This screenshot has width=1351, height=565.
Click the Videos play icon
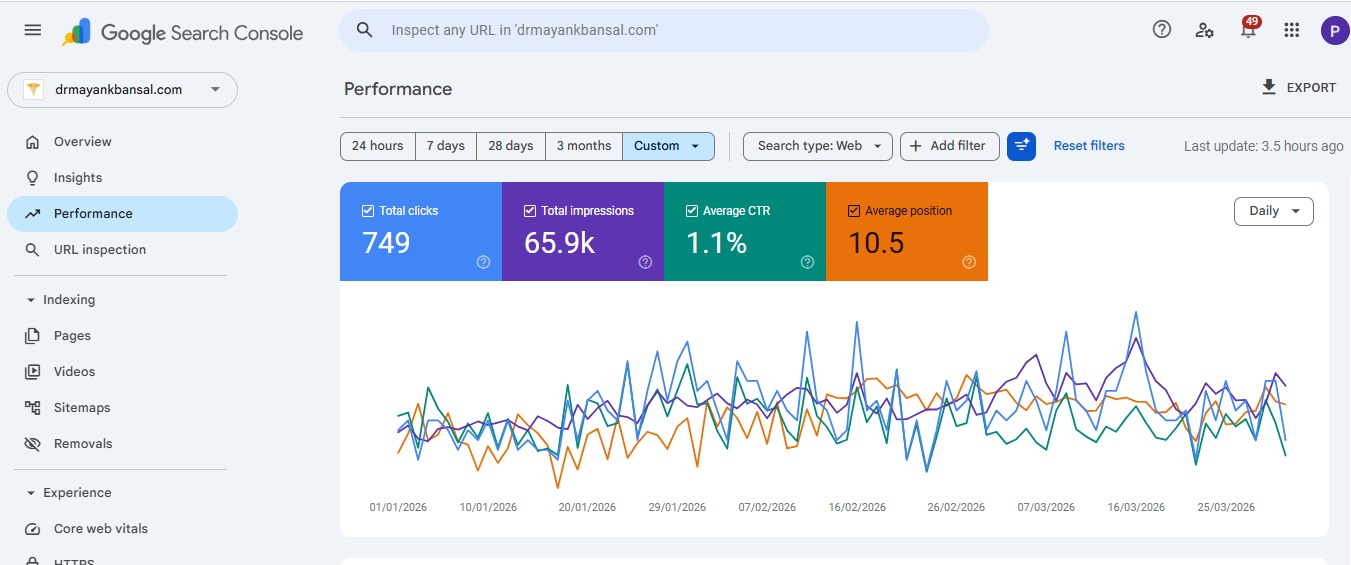33,372
